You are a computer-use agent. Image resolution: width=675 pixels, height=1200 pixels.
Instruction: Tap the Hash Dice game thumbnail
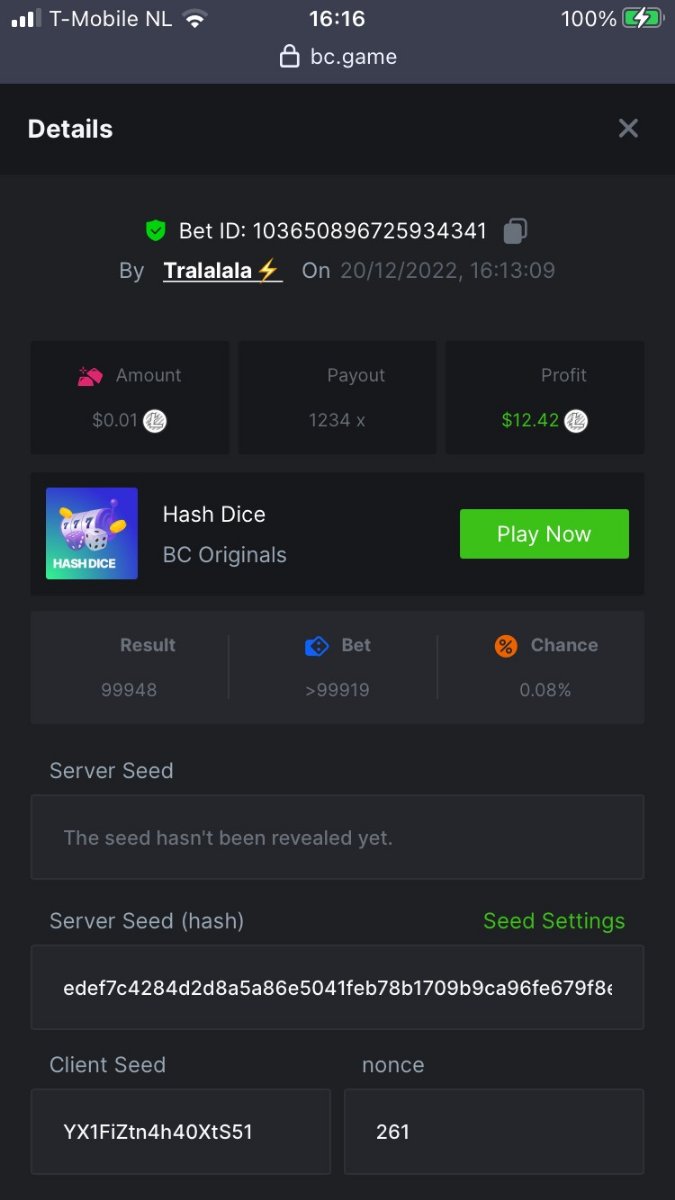click(92, 534)
